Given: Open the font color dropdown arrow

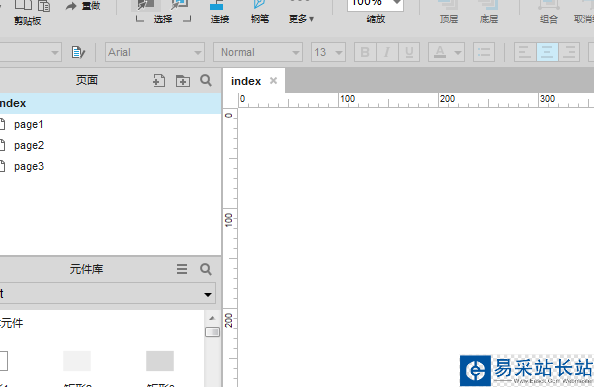Looking at the screenshot, I should pyautogui.click(x=458, y=53).
